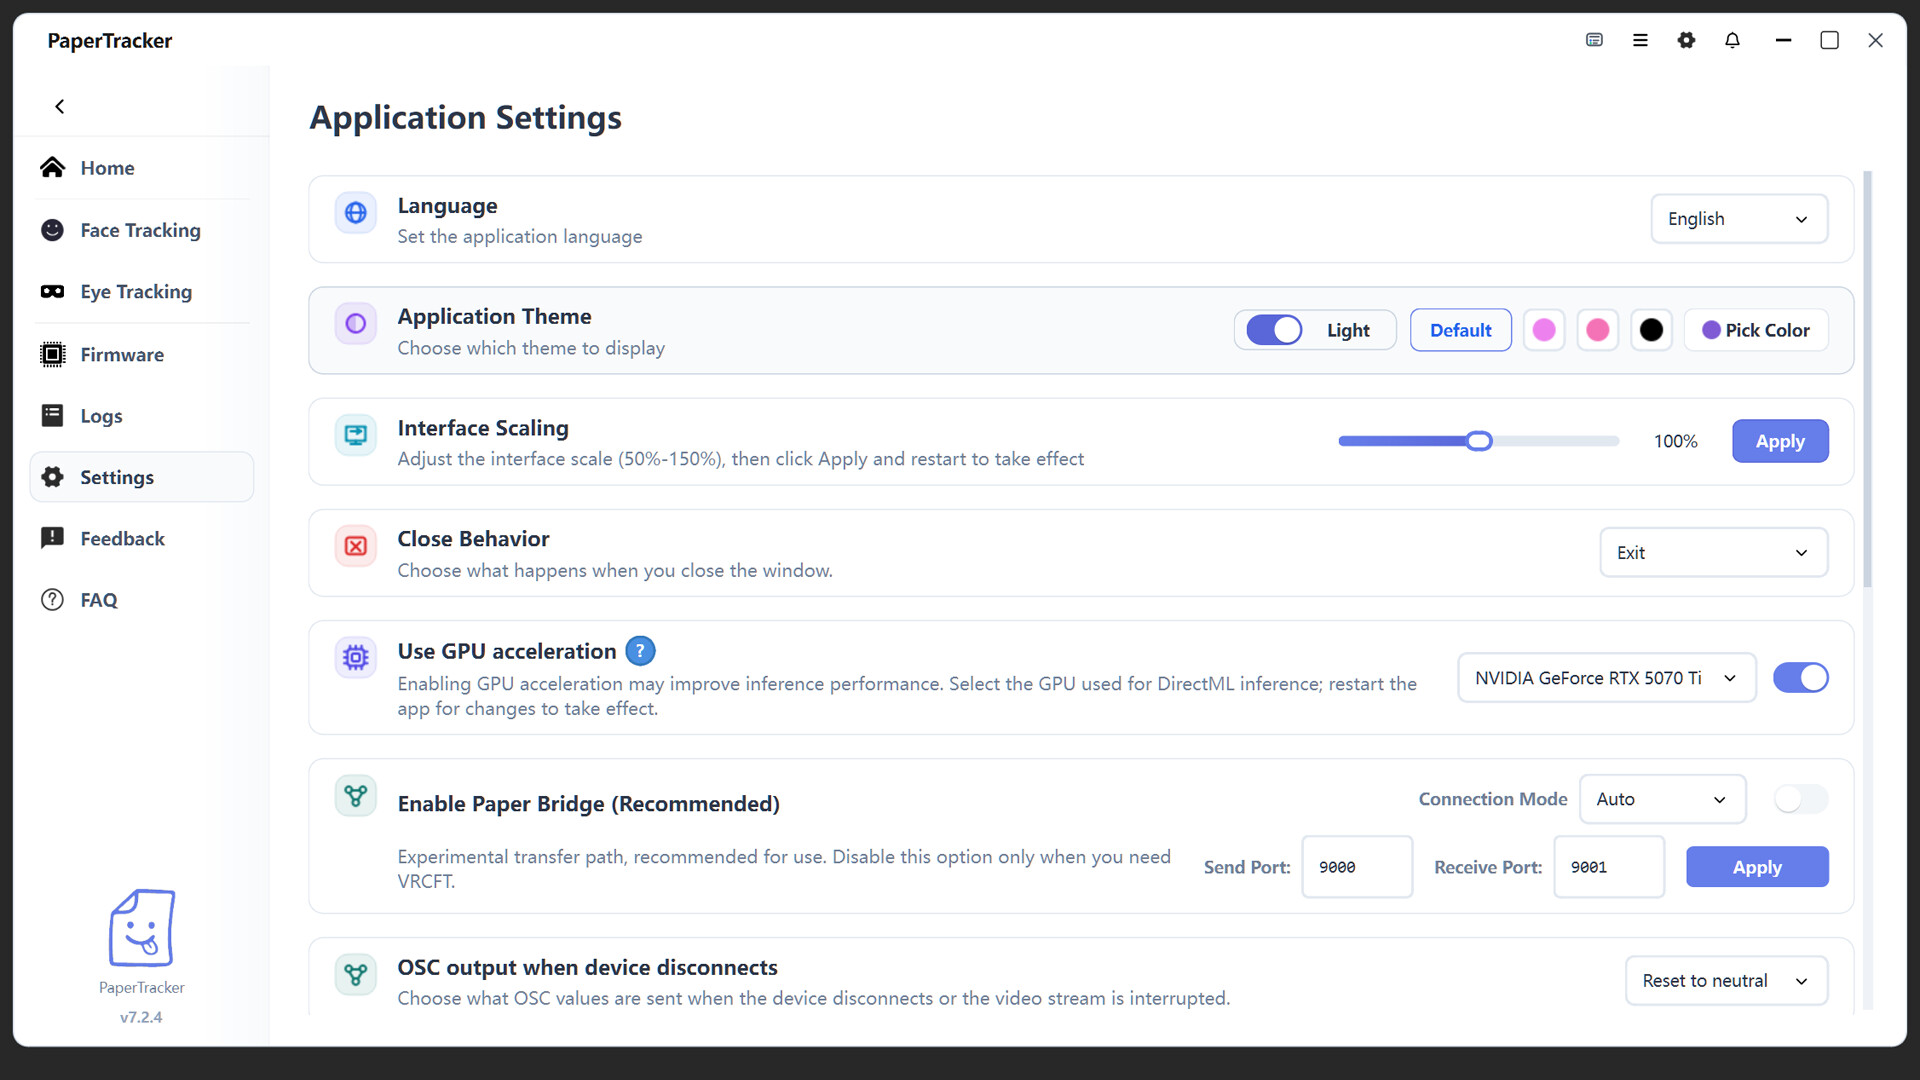The width and height of the screenshot is (1920, 1080).
Task: Select the black theme color swatch
Action: [x=1651, y=330]
